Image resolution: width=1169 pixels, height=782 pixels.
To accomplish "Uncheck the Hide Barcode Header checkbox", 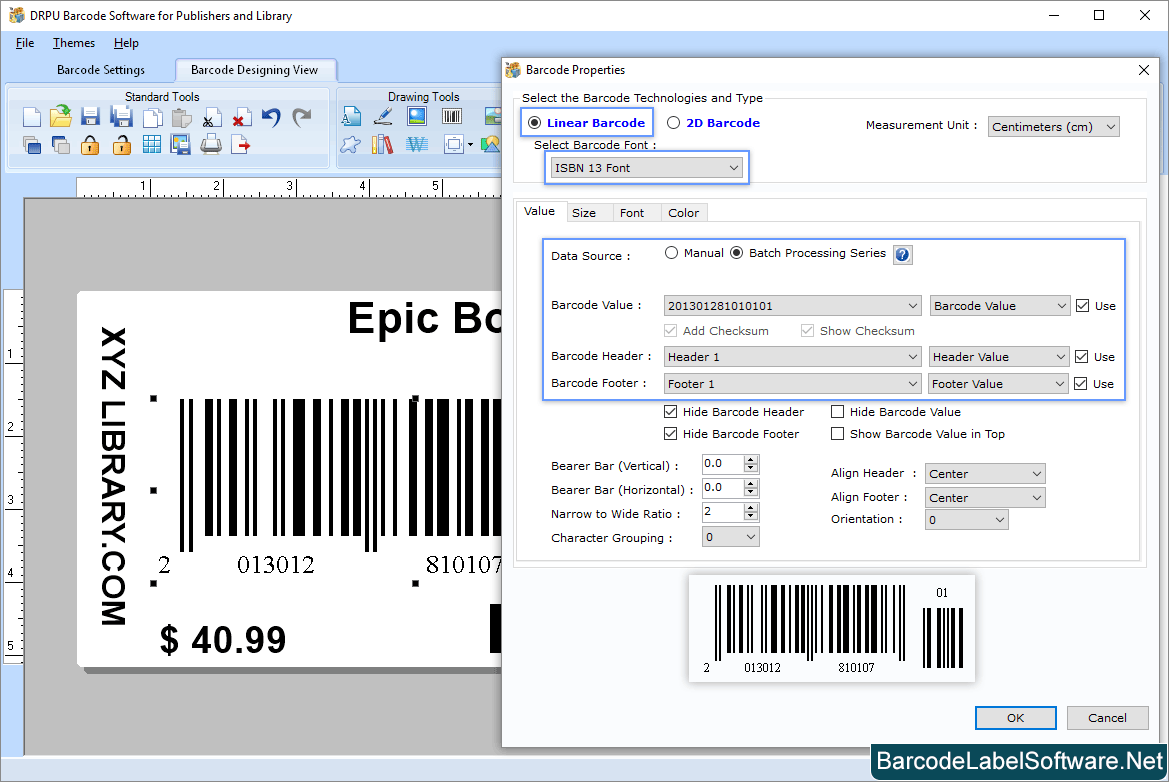I will click(671, 412).
